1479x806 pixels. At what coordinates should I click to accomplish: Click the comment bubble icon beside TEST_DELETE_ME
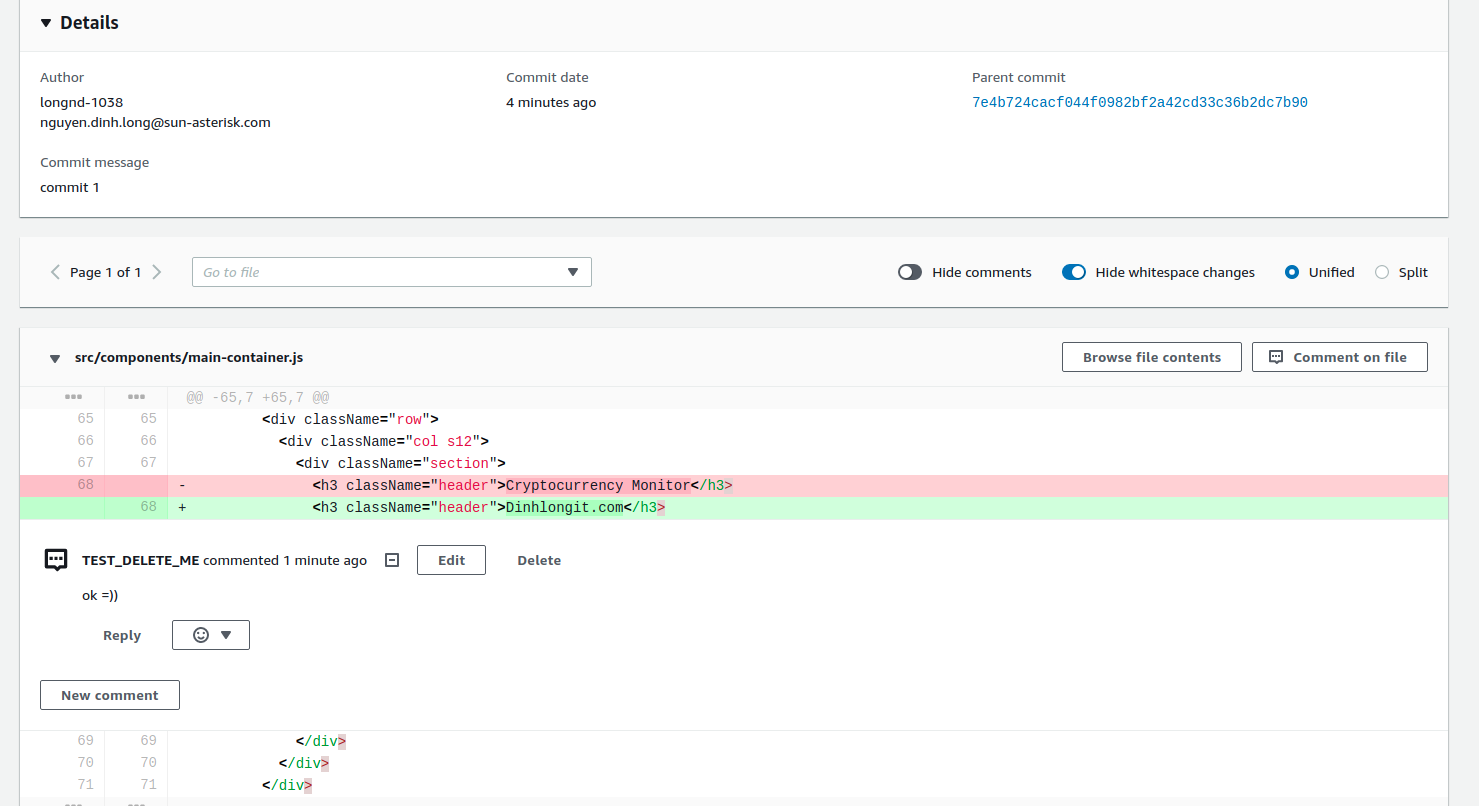56,560
